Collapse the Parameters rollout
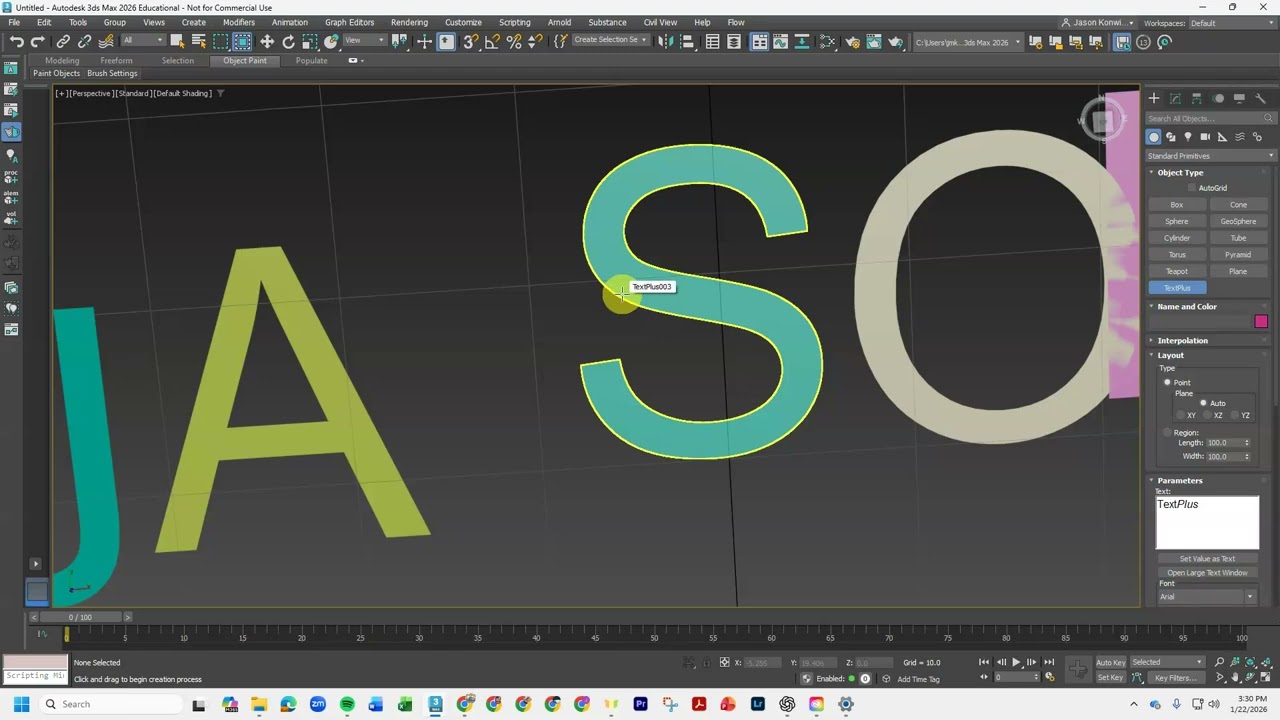 1180,481
